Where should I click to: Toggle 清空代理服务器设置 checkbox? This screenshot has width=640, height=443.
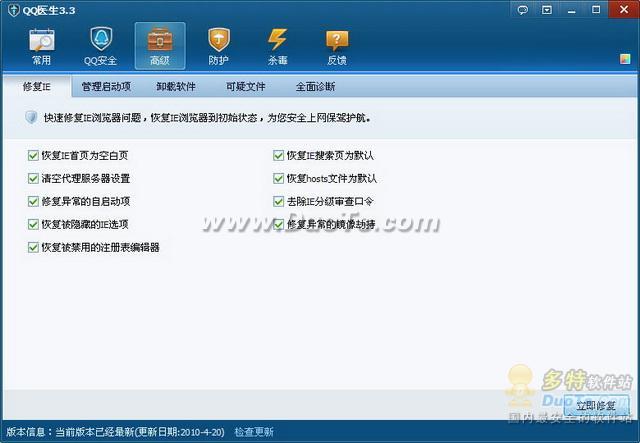coord(34,179)
